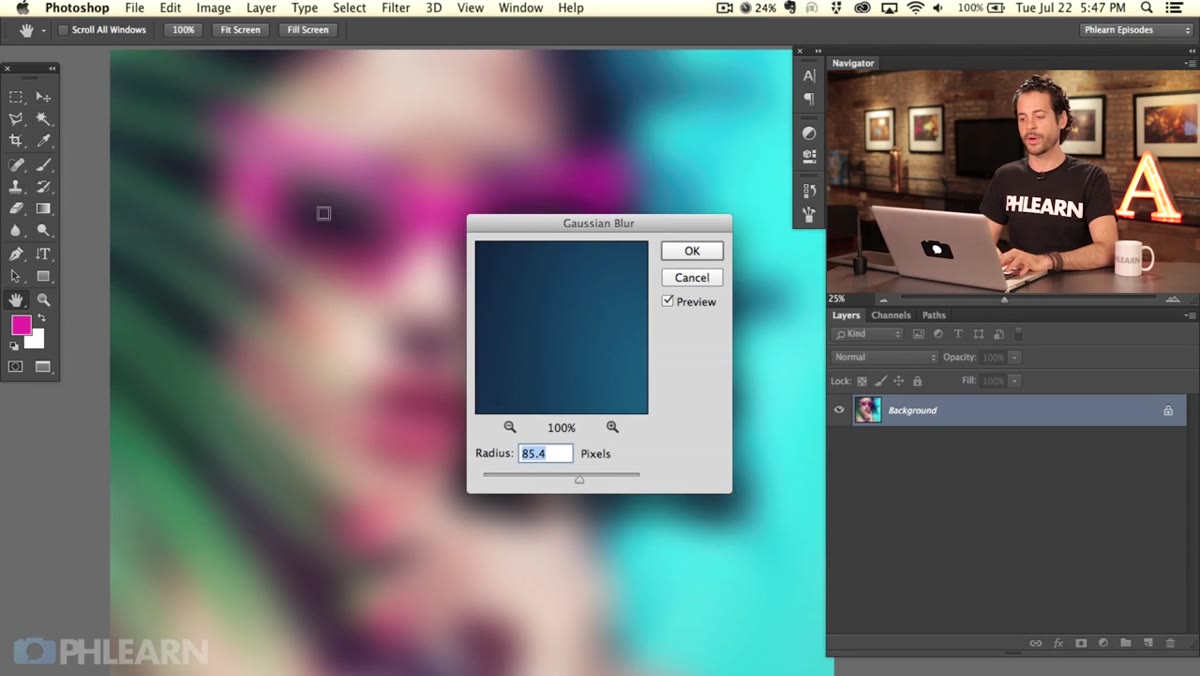Open the History panel icon
The width and height of the screenshot is (1200, 676).
[809, 190]
